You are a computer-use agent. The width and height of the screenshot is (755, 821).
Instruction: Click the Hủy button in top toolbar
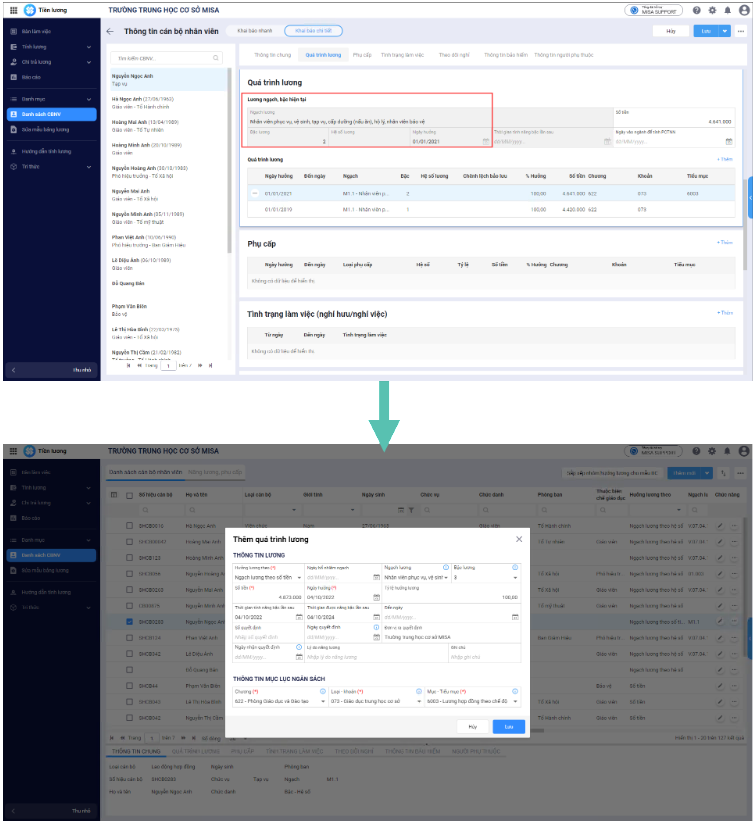(671, 31)
